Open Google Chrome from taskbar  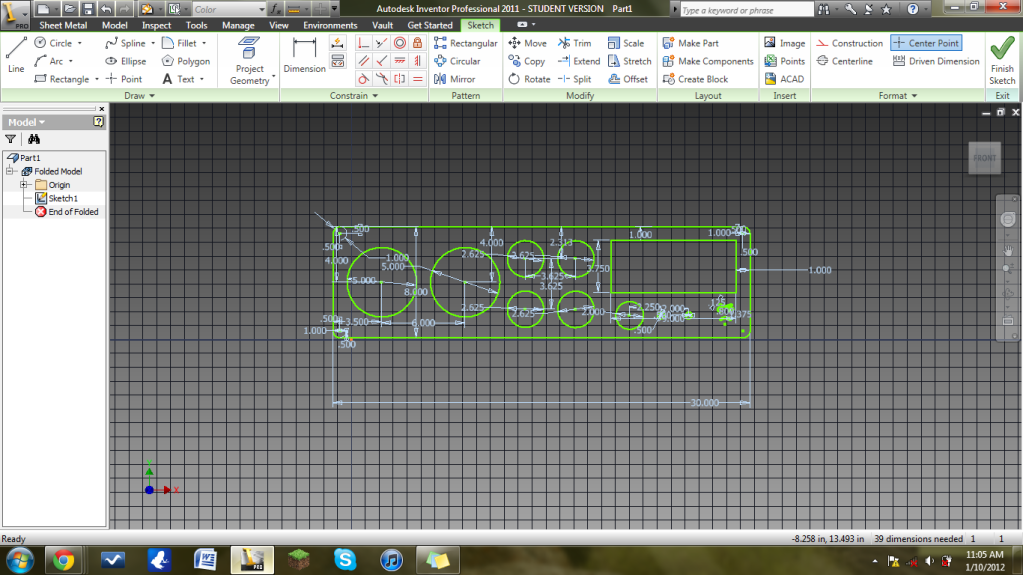63,560
